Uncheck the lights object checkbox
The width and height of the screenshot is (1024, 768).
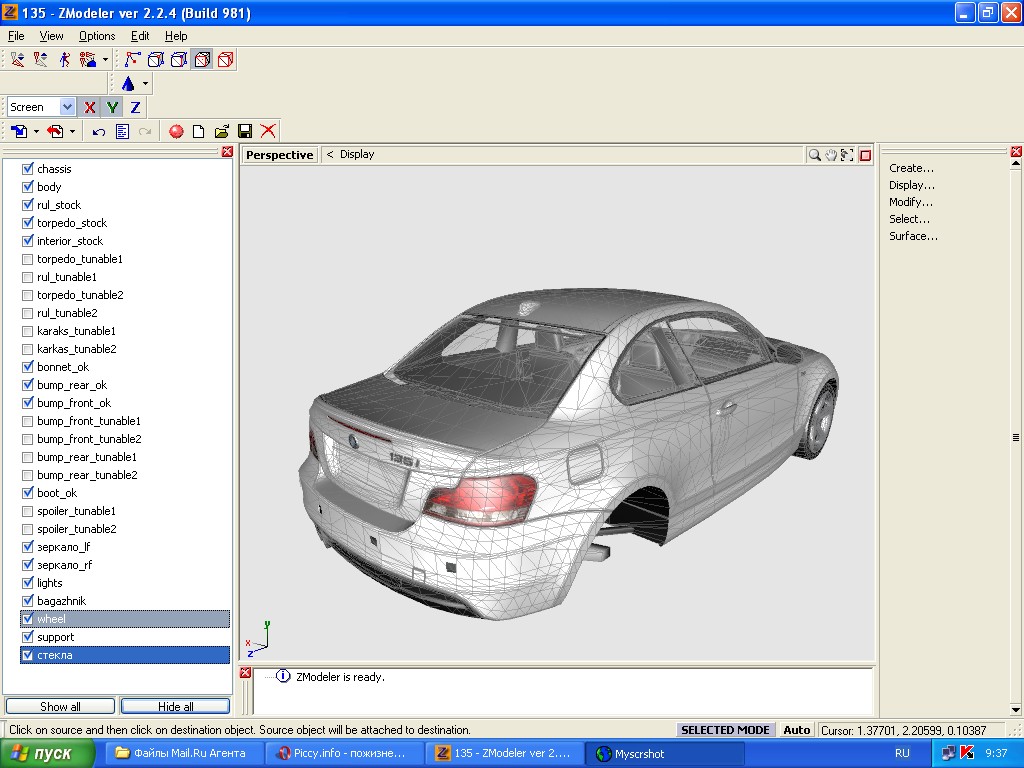click(x=27, y=583)
